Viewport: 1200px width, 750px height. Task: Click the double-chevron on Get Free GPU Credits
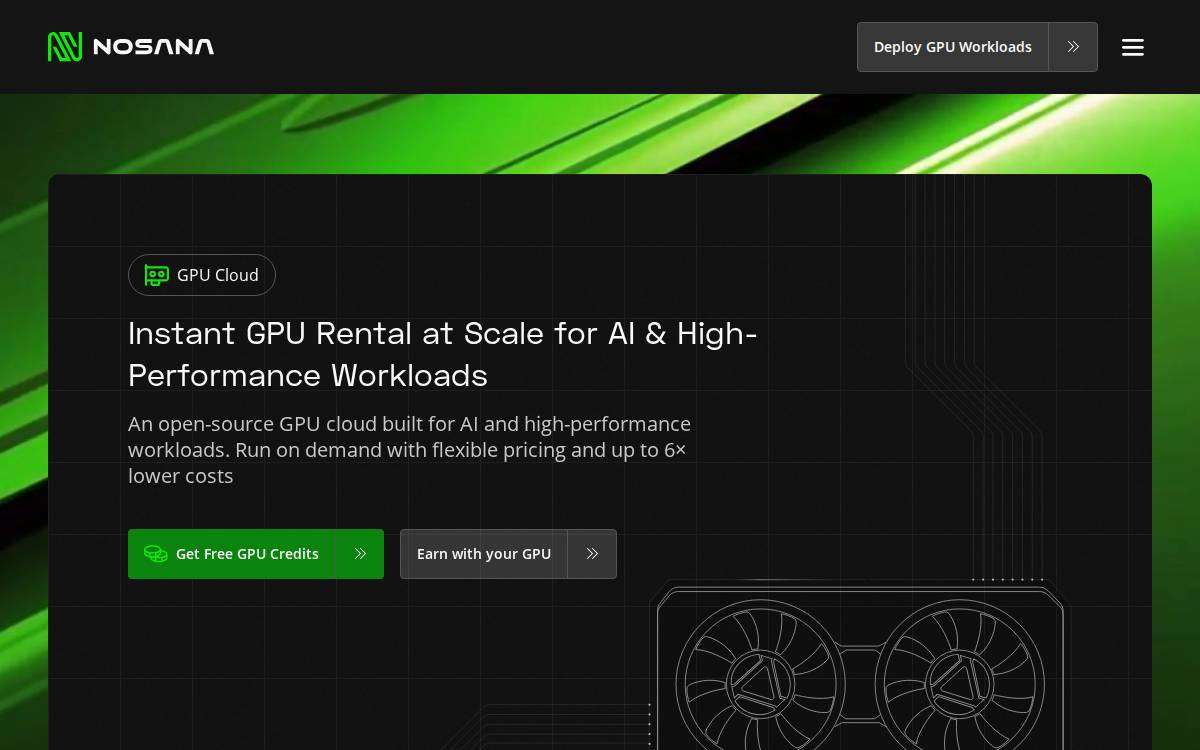pos(360,554)
